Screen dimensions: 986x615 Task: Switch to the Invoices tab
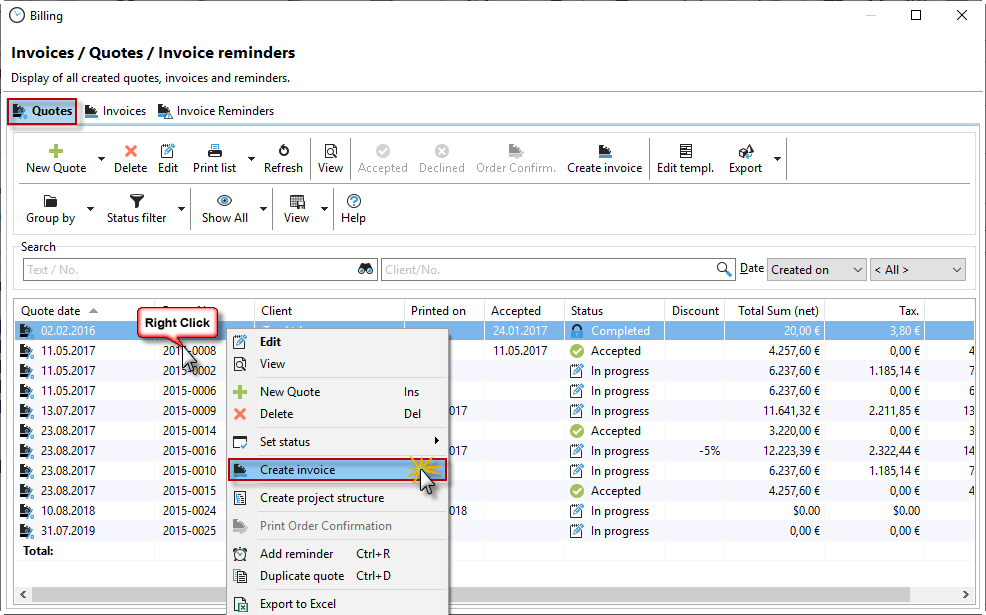click(x=116, y=111)
